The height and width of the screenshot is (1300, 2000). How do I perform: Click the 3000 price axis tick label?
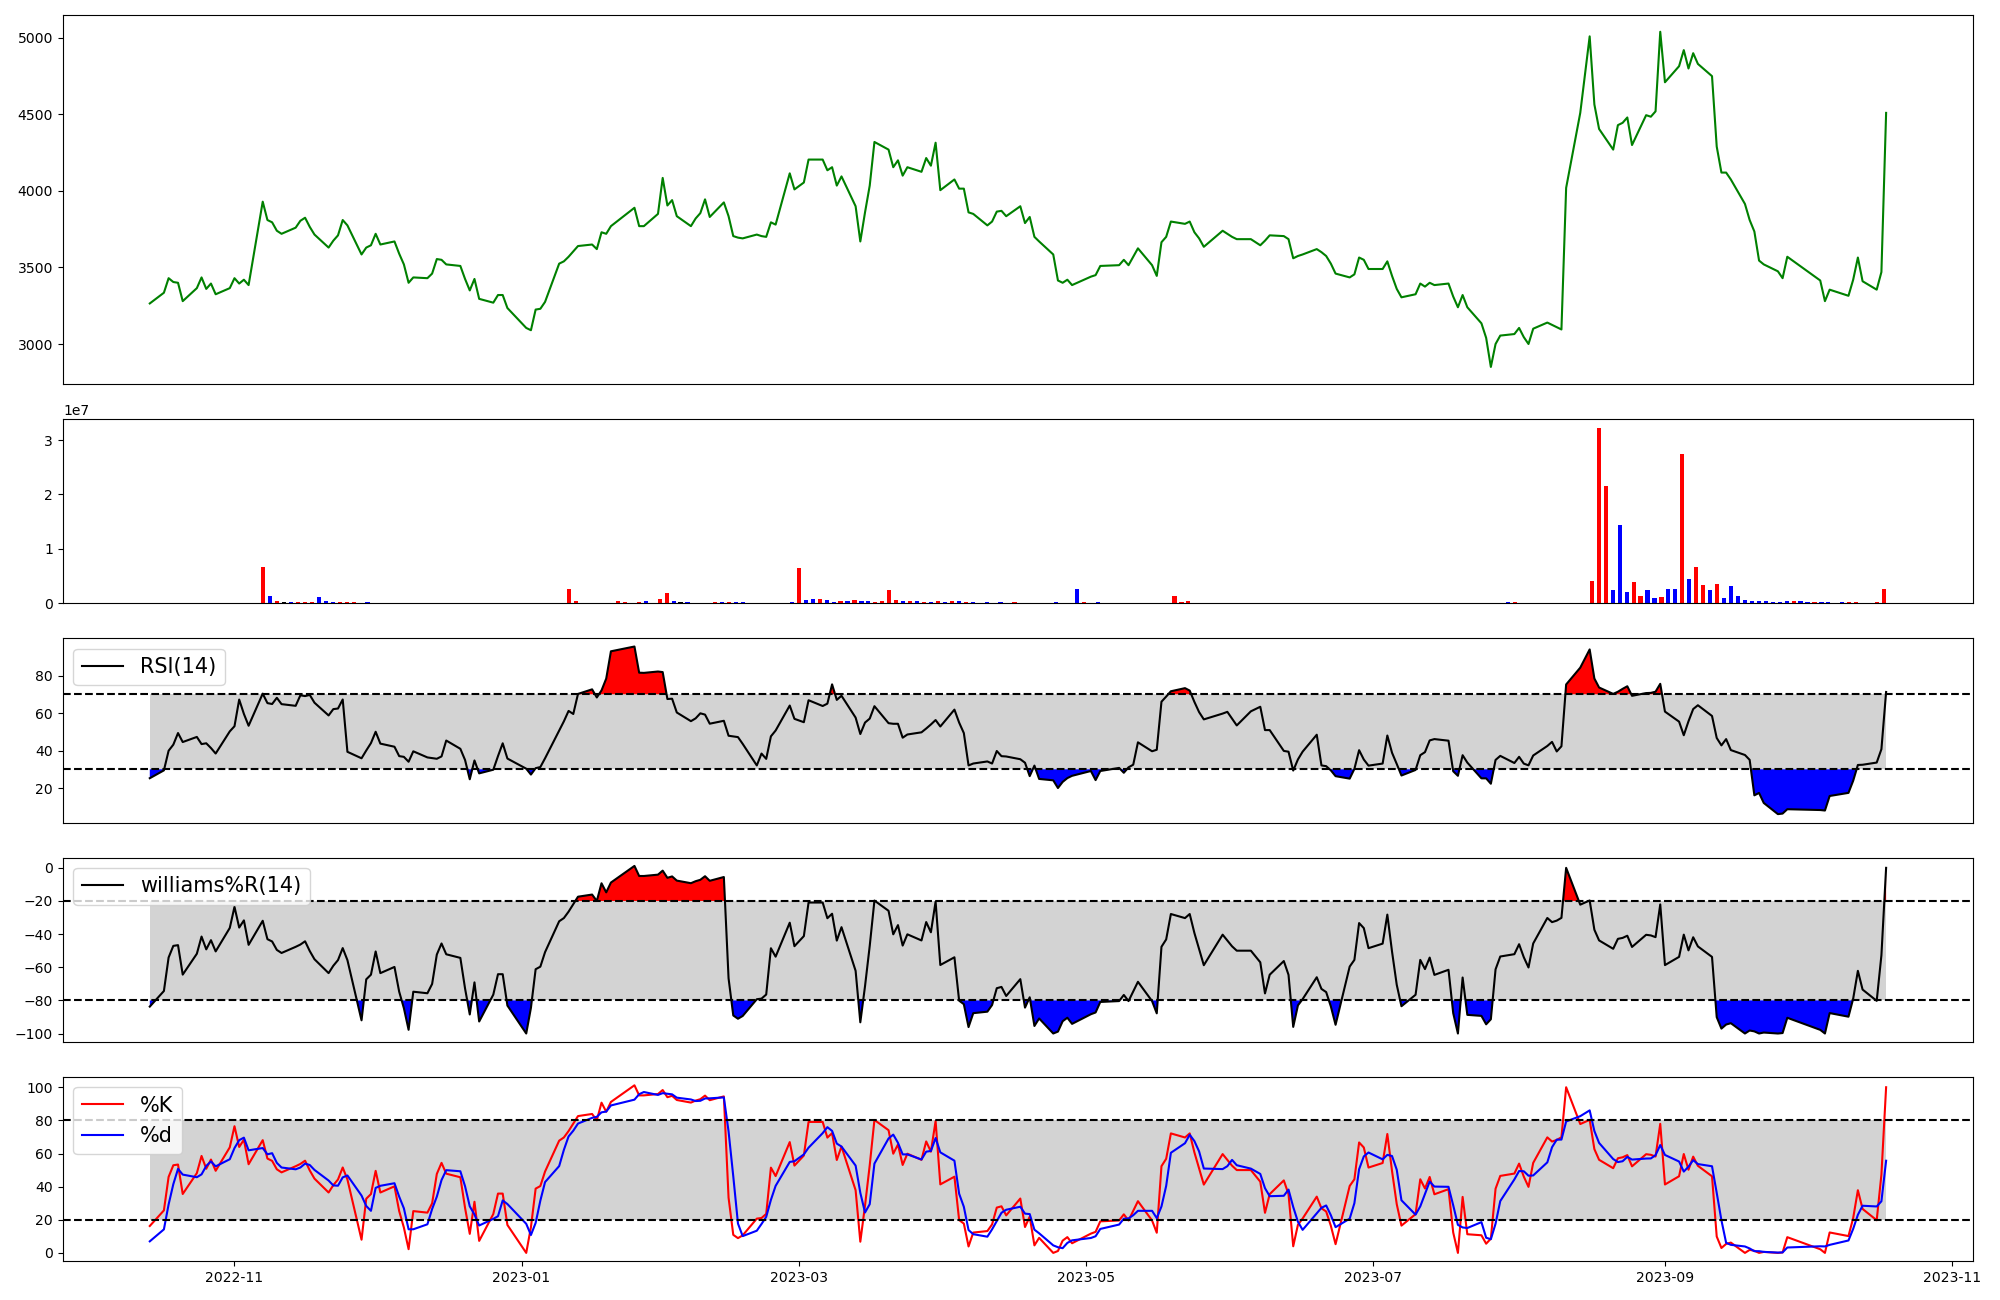coord(35,345)
